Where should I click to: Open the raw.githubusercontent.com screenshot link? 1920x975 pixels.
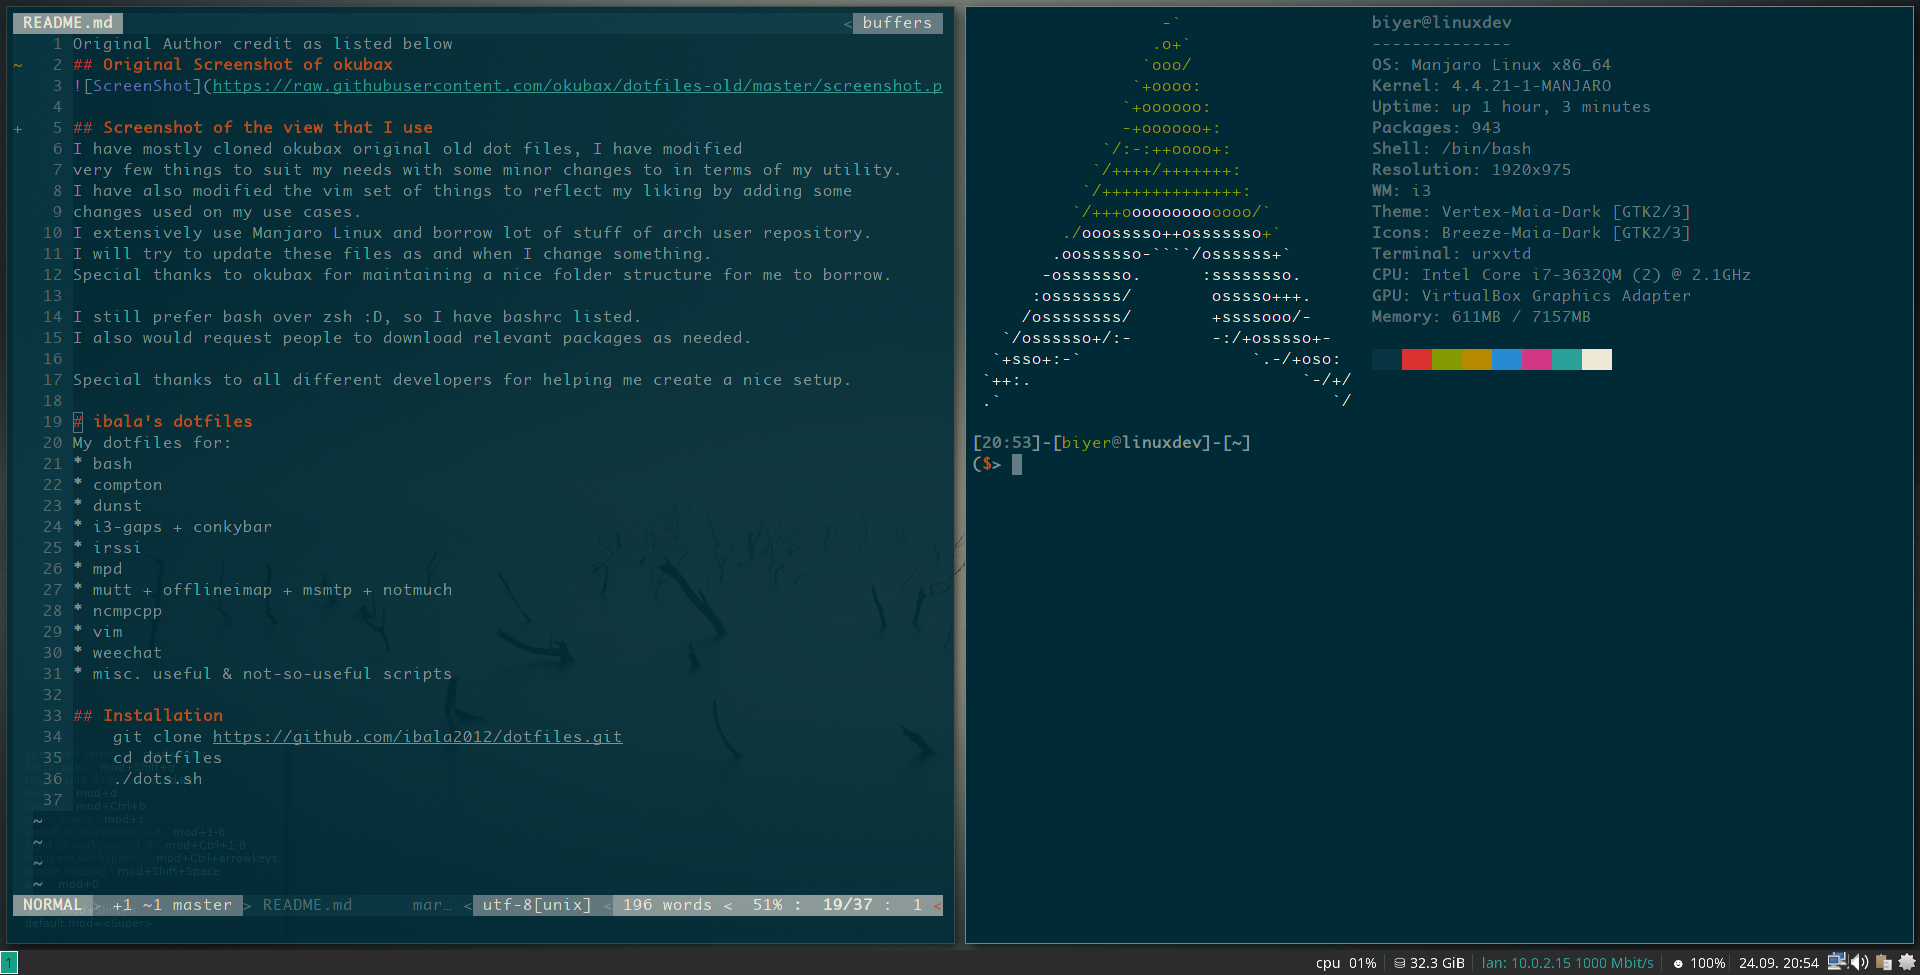577,86
